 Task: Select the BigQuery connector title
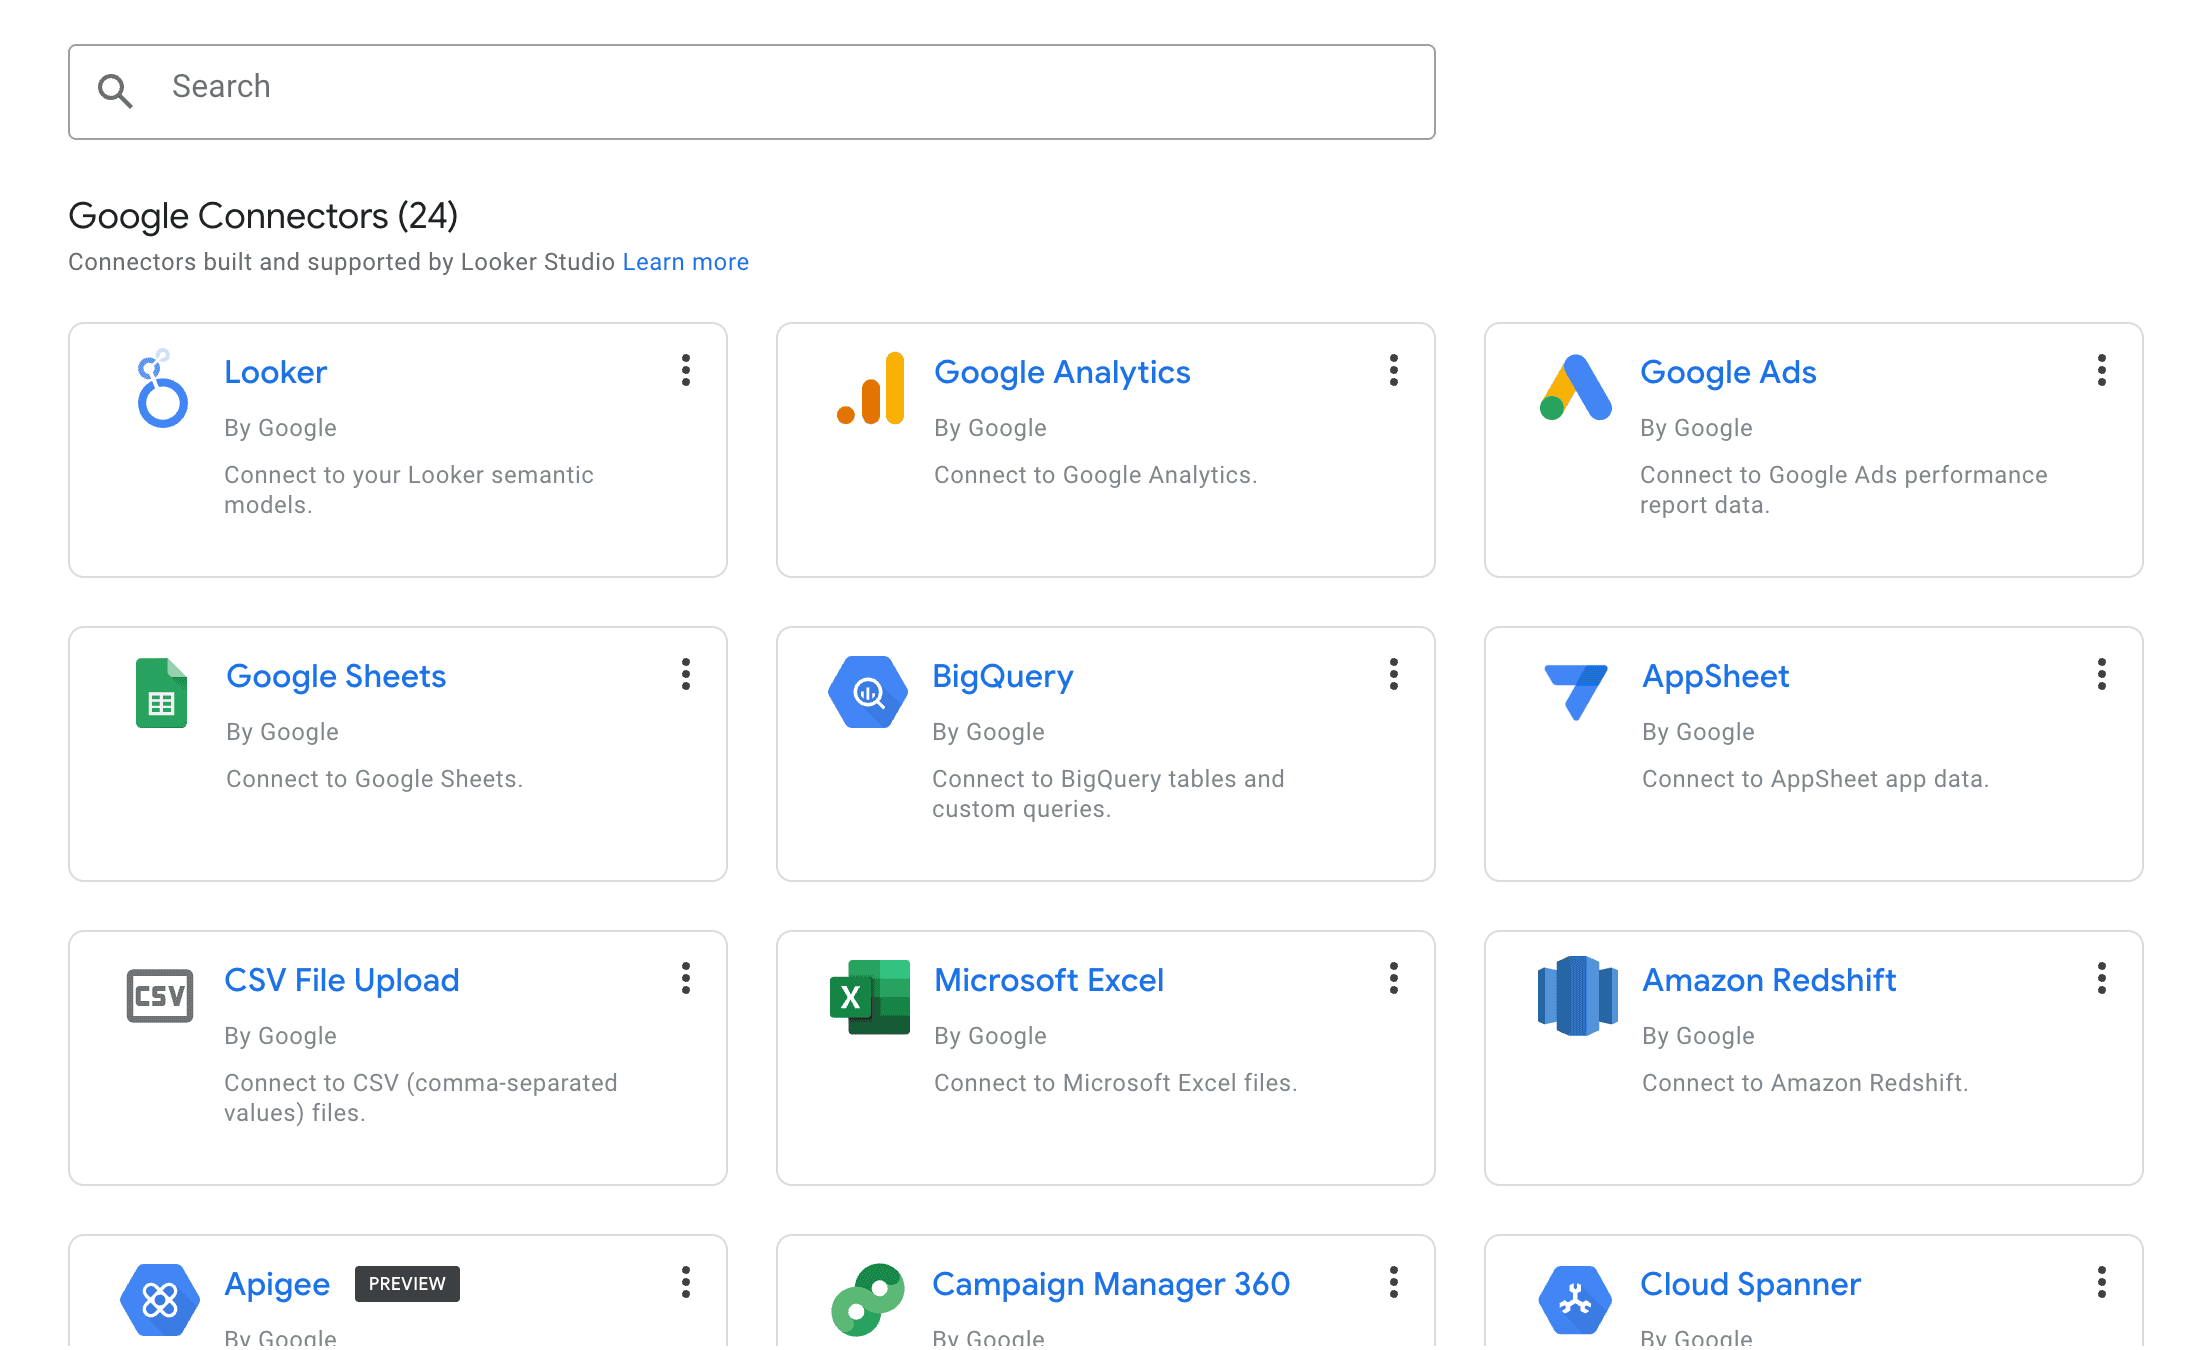pos(1003,676)
